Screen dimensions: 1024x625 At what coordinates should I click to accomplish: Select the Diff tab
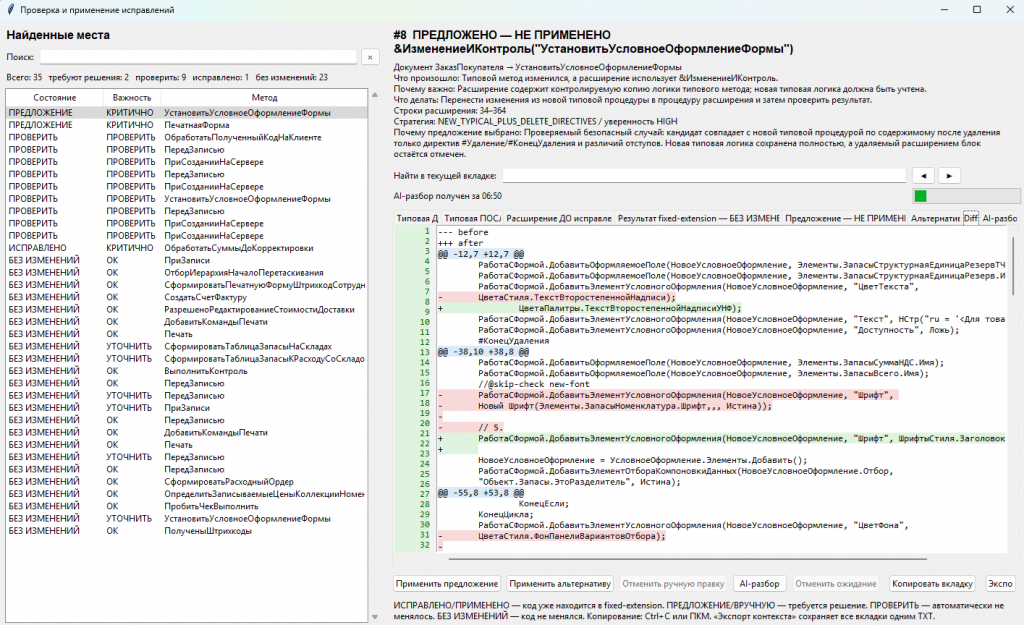[970, 218]
